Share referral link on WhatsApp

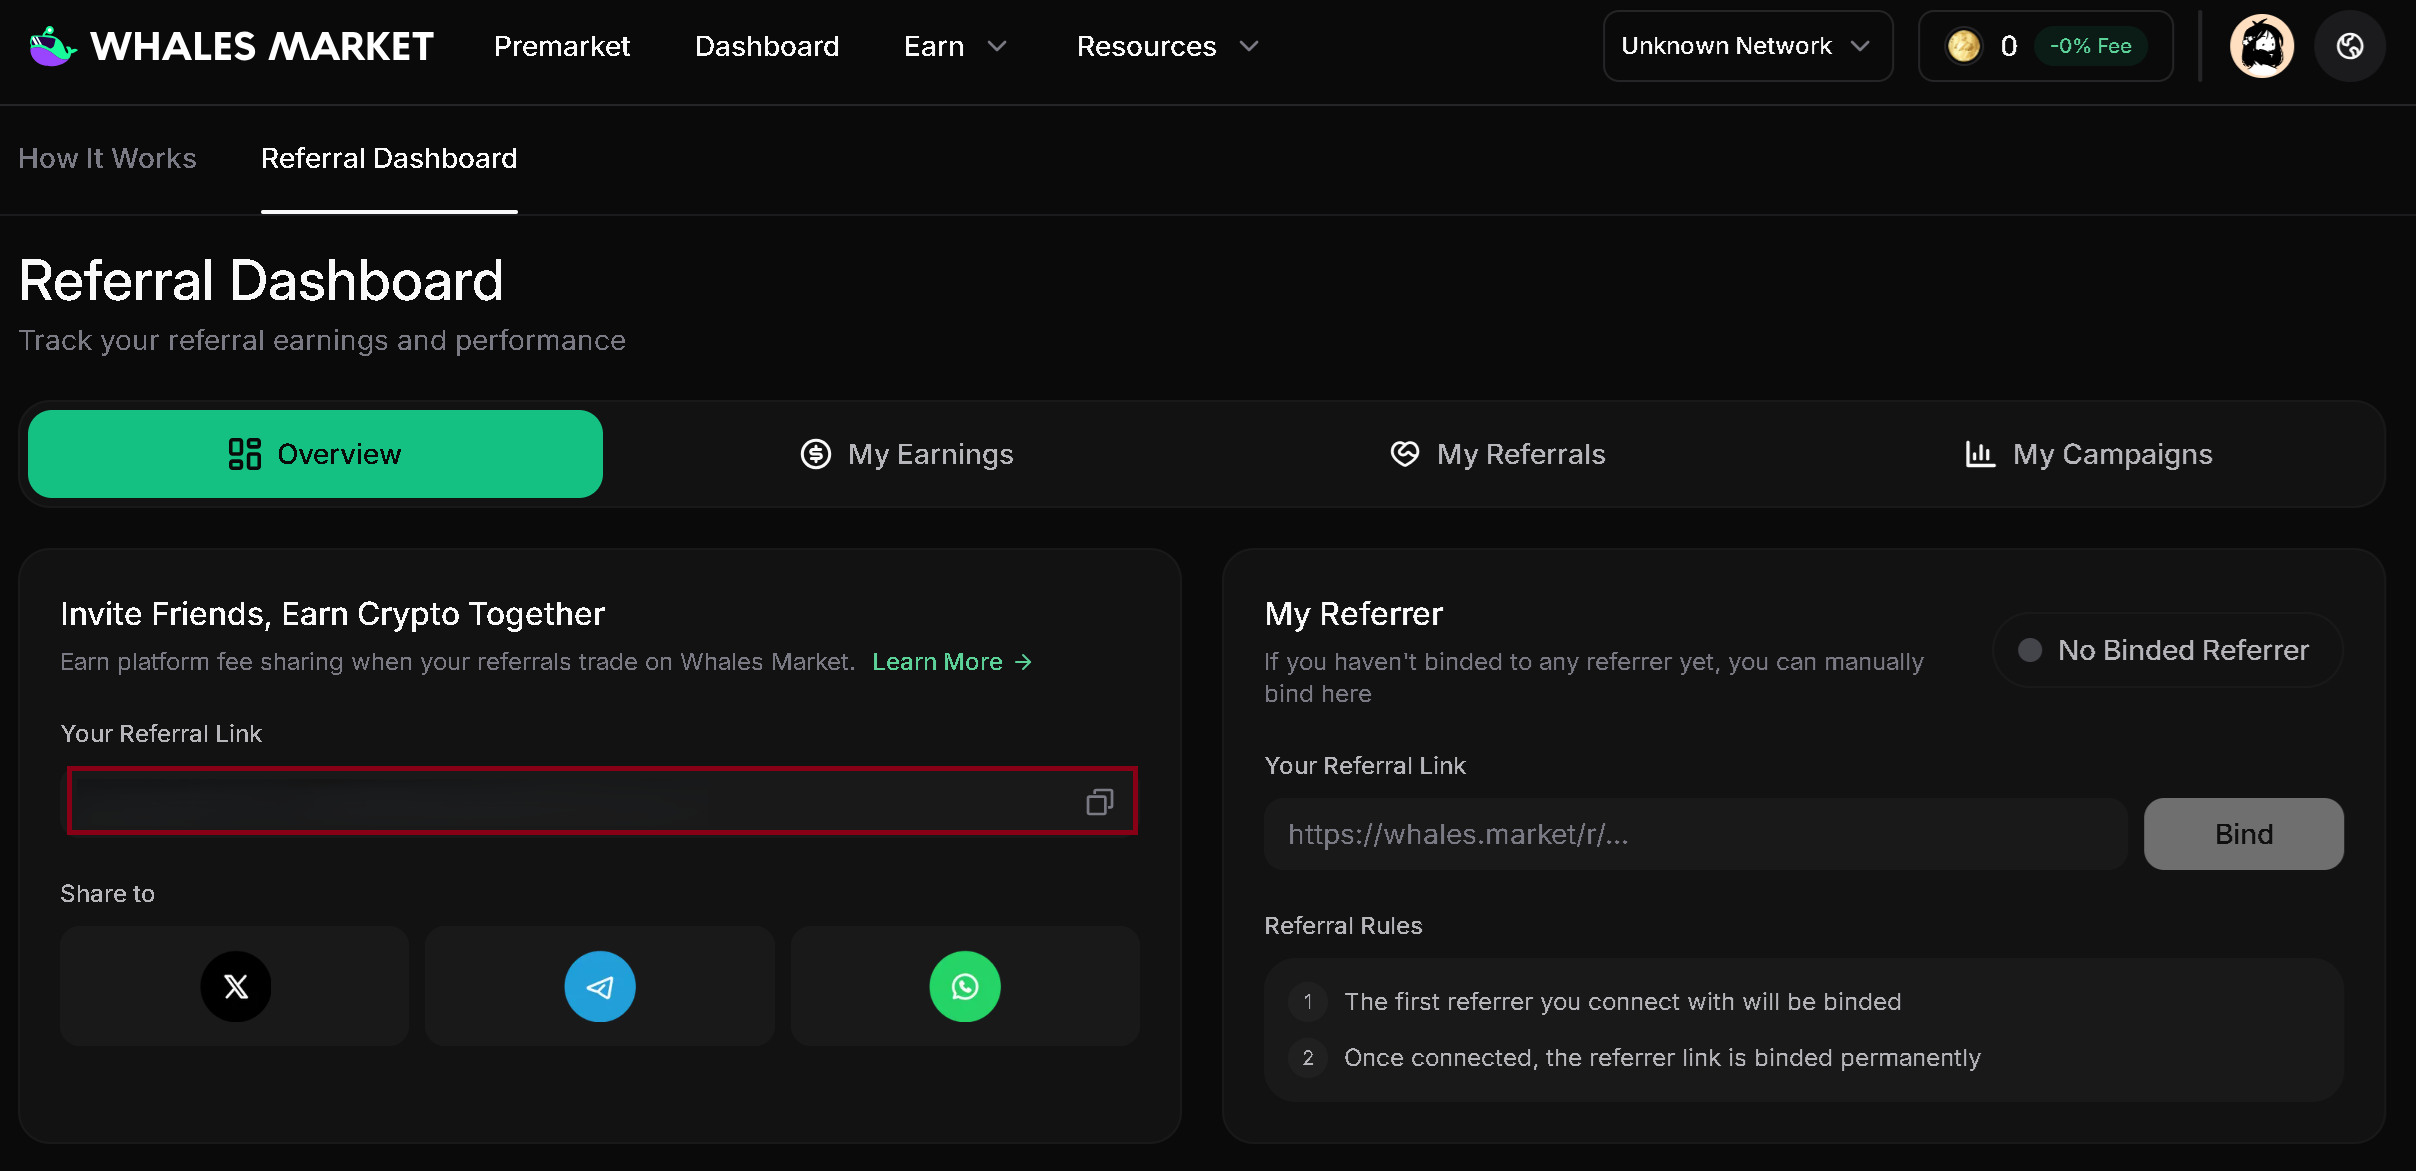964,986
